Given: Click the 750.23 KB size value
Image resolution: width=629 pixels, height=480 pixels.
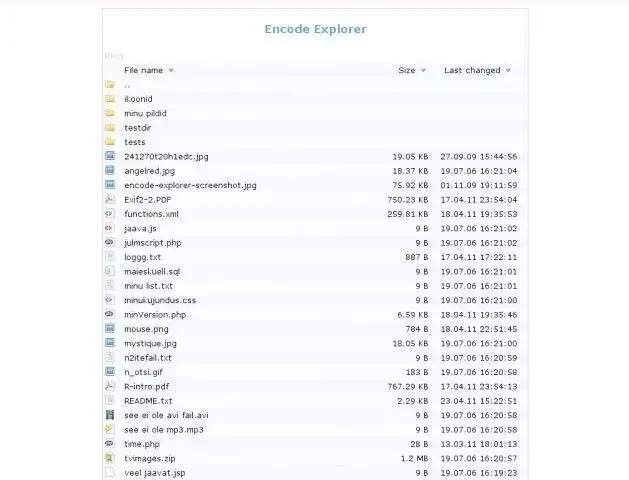Looking at the screenshot, I should point(408,199).
